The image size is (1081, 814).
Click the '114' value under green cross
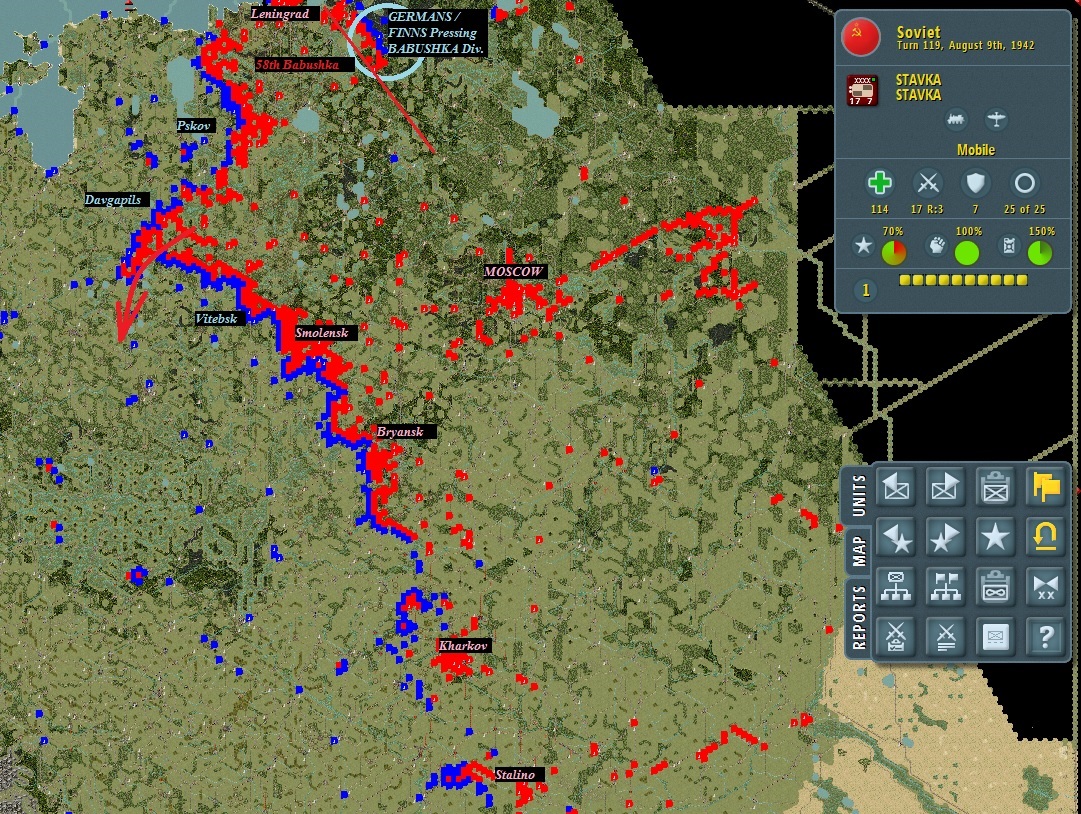point(880,209)
